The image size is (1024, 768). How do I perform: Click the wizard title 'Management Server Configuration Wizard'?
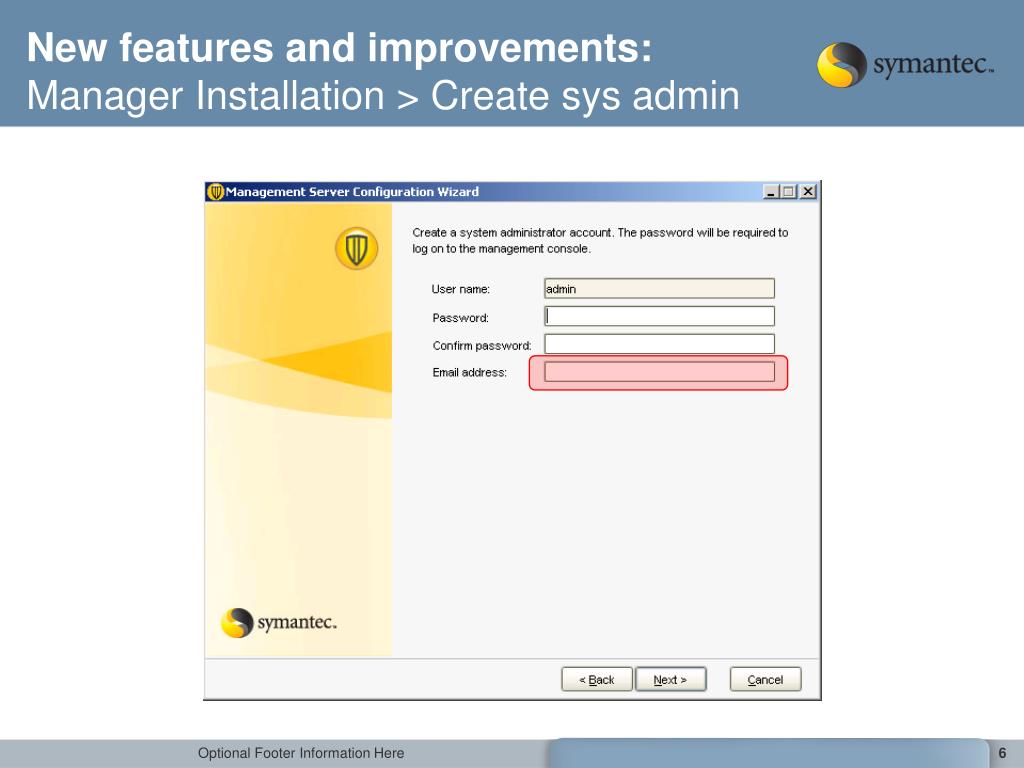tap(352, 192)
